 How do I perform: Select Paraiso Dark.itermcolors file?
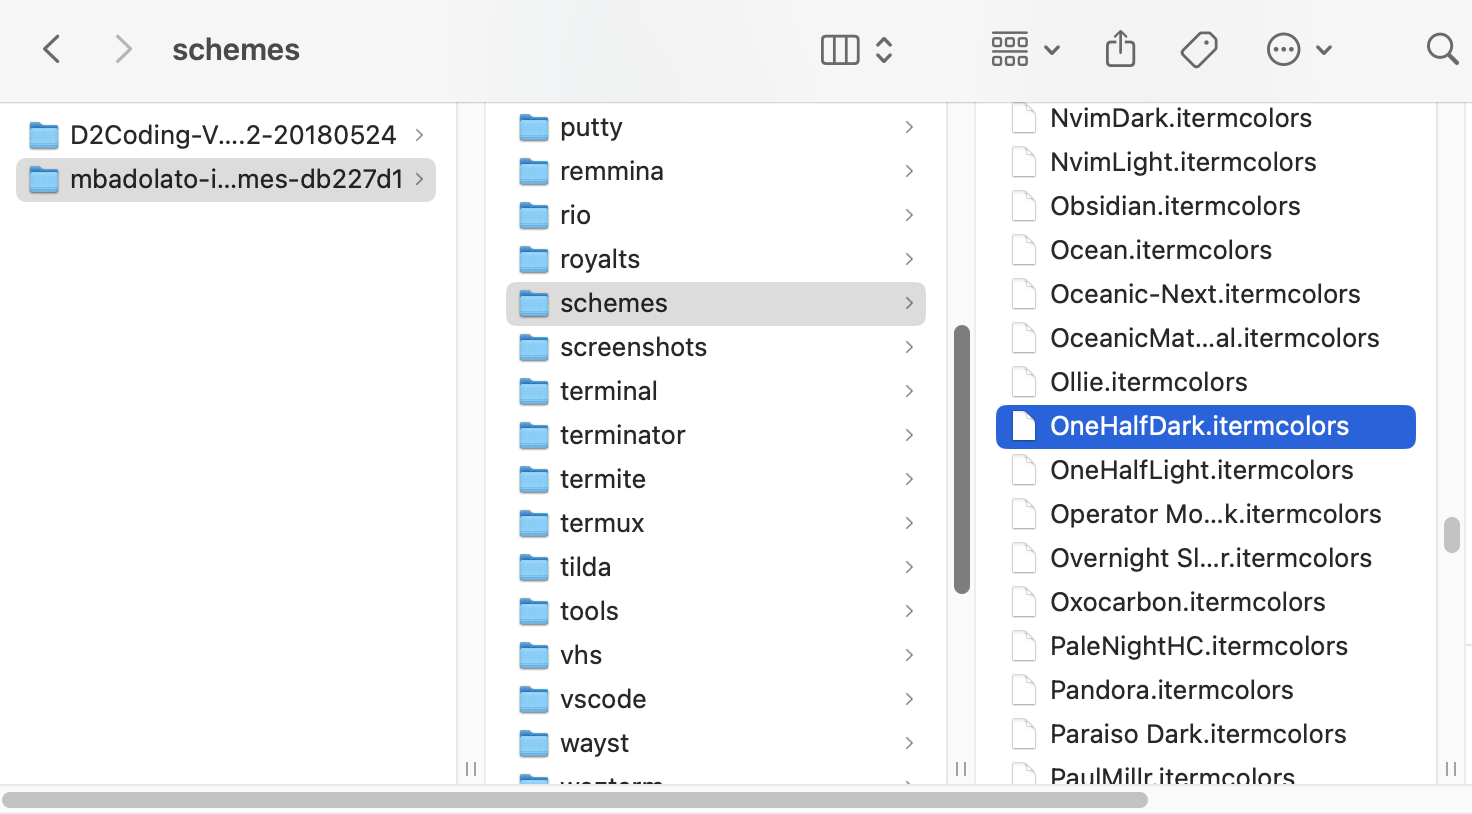click(x=1206, y=734)
